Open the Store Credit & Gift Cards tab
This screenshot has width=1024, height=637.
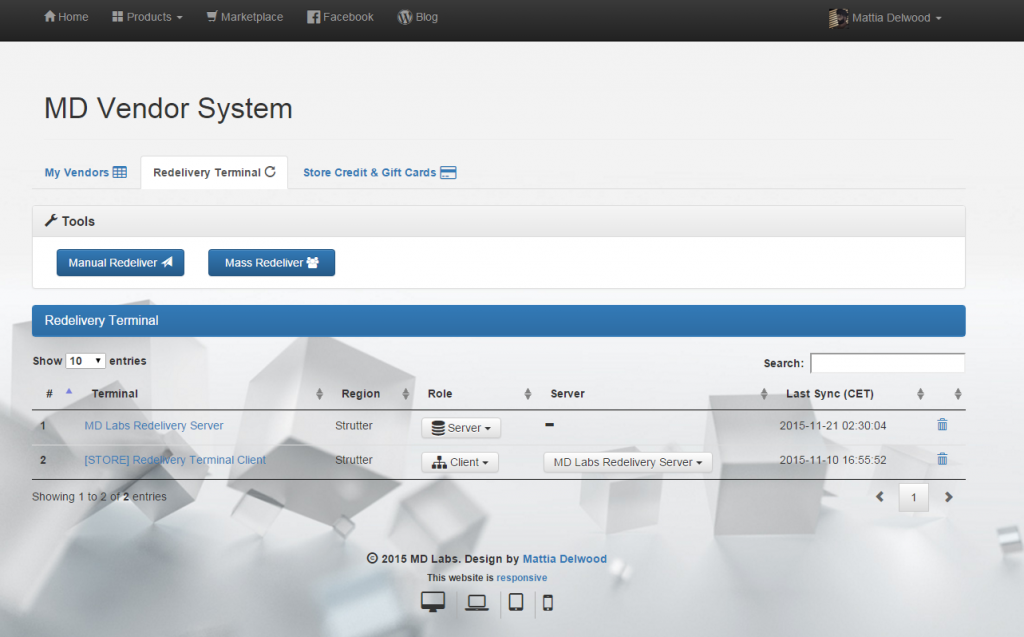pyautogui.click(x=379, y=172)
